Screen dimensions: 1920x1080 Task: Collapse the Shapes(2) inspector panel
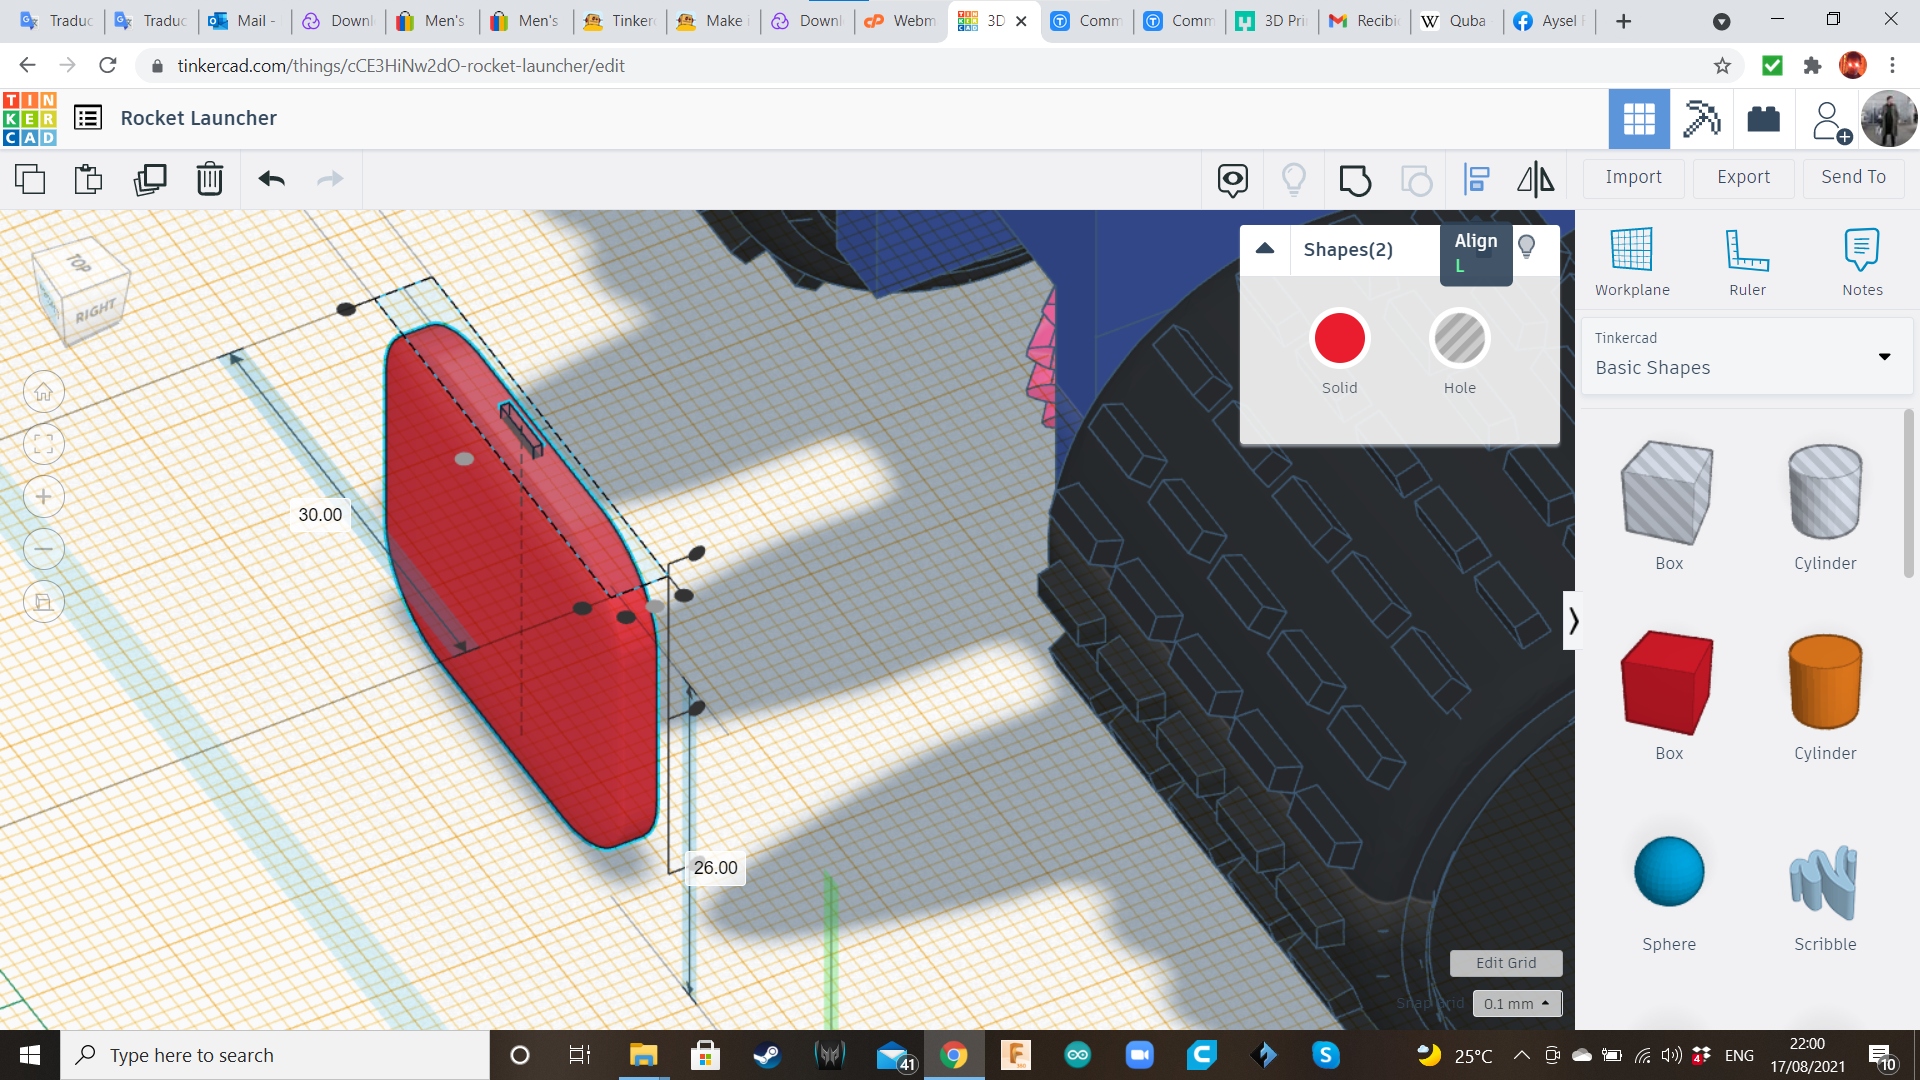tap(1265, 249)
